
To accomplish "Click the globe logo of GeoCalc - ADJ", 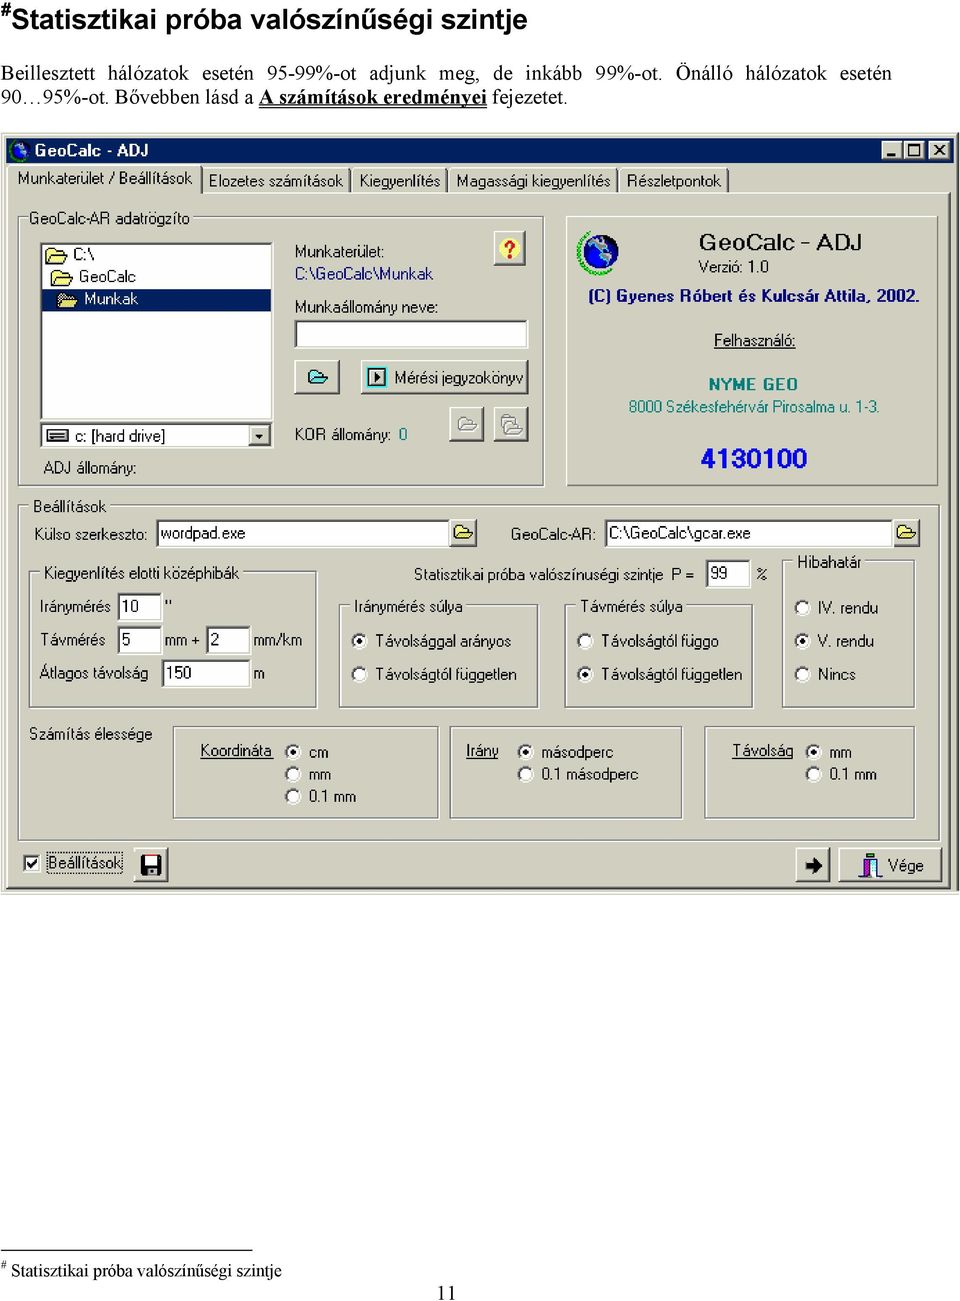I will pos(599,254).
